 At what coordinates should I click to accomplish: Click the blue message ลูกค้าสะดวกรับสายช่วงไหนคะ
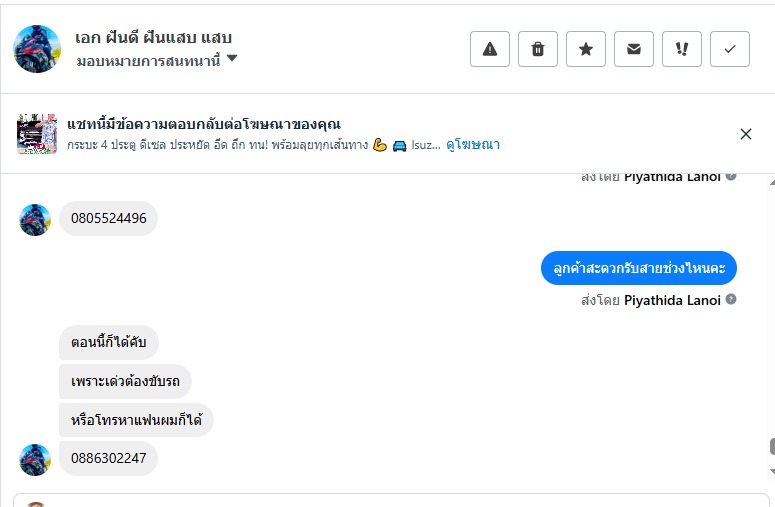pyautogui.click(x=639, y=268)
